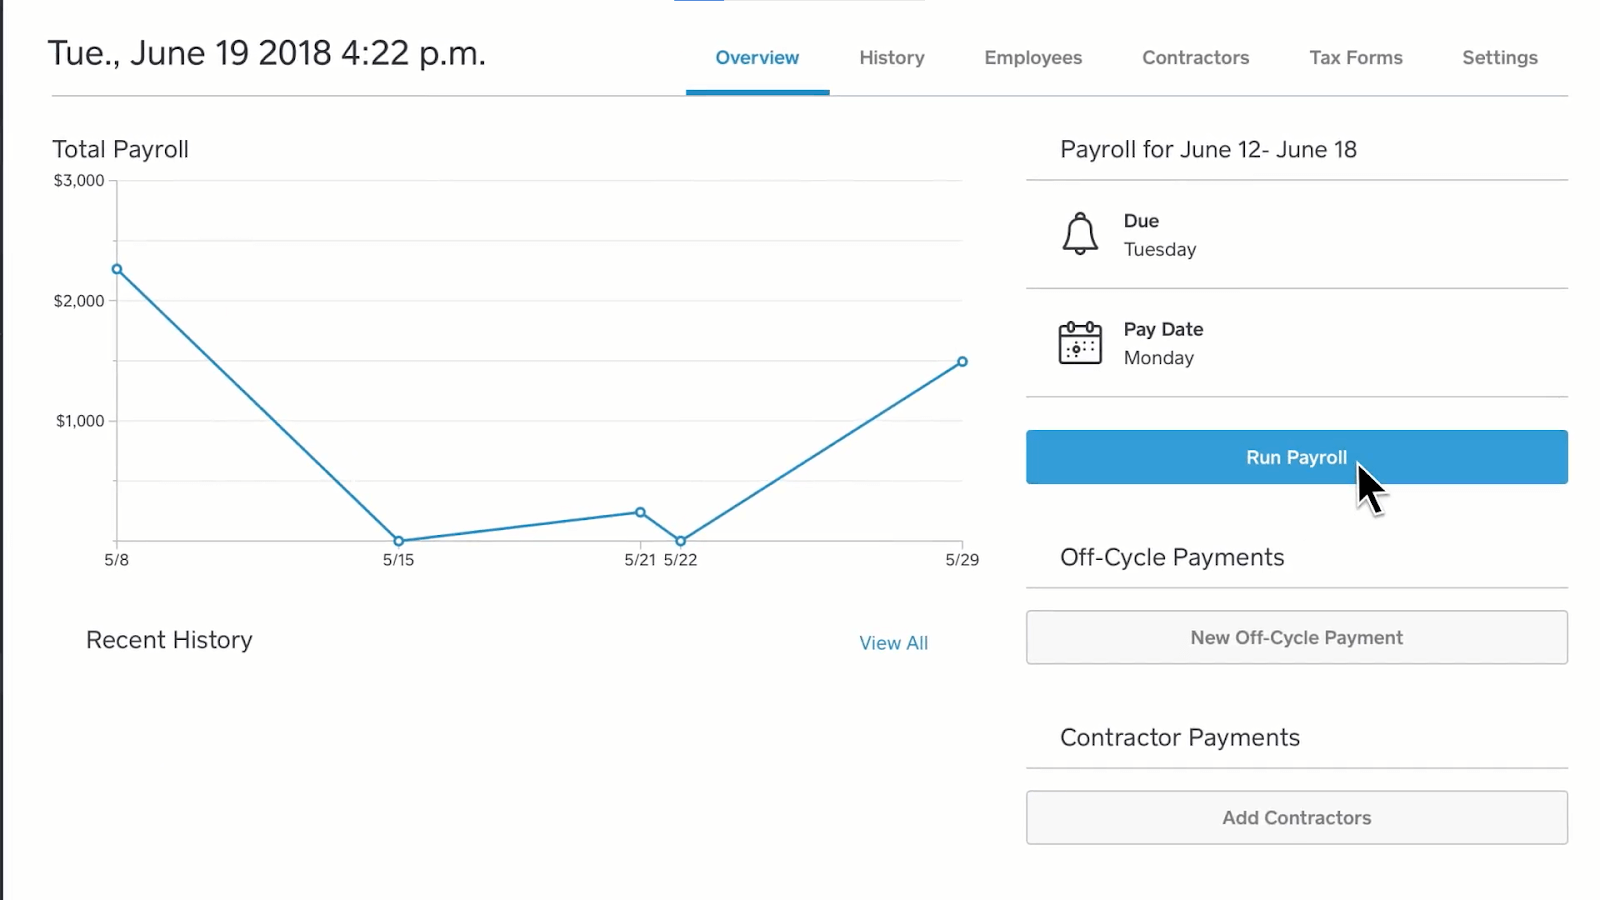Click the Add Contractors button
1600x900 pixels.
(x=1296, y=817)
